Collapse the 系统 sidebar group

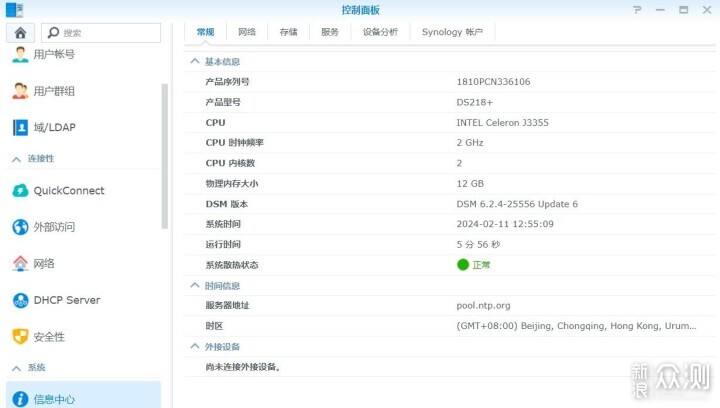[17, 368]
